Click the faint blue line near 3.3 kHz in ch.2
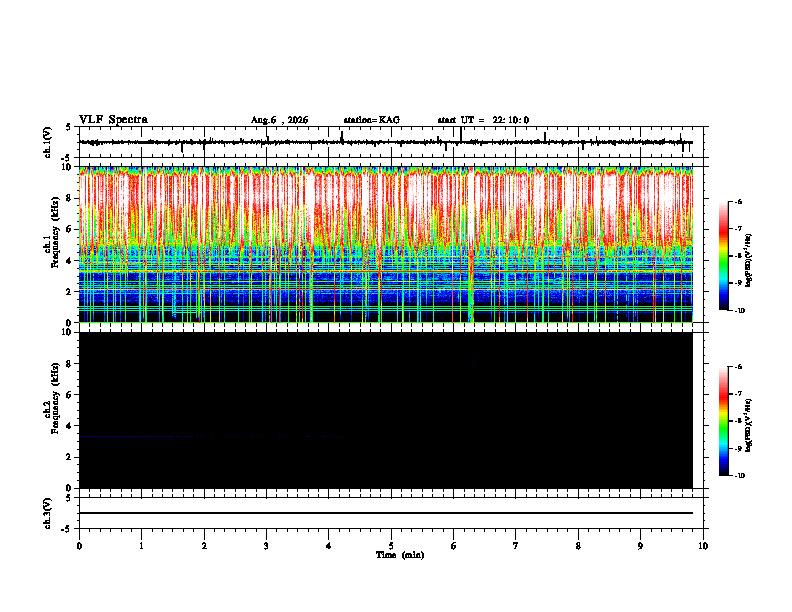Image resolution: width=792 pixels, height=612 pixels. [211, 436]
